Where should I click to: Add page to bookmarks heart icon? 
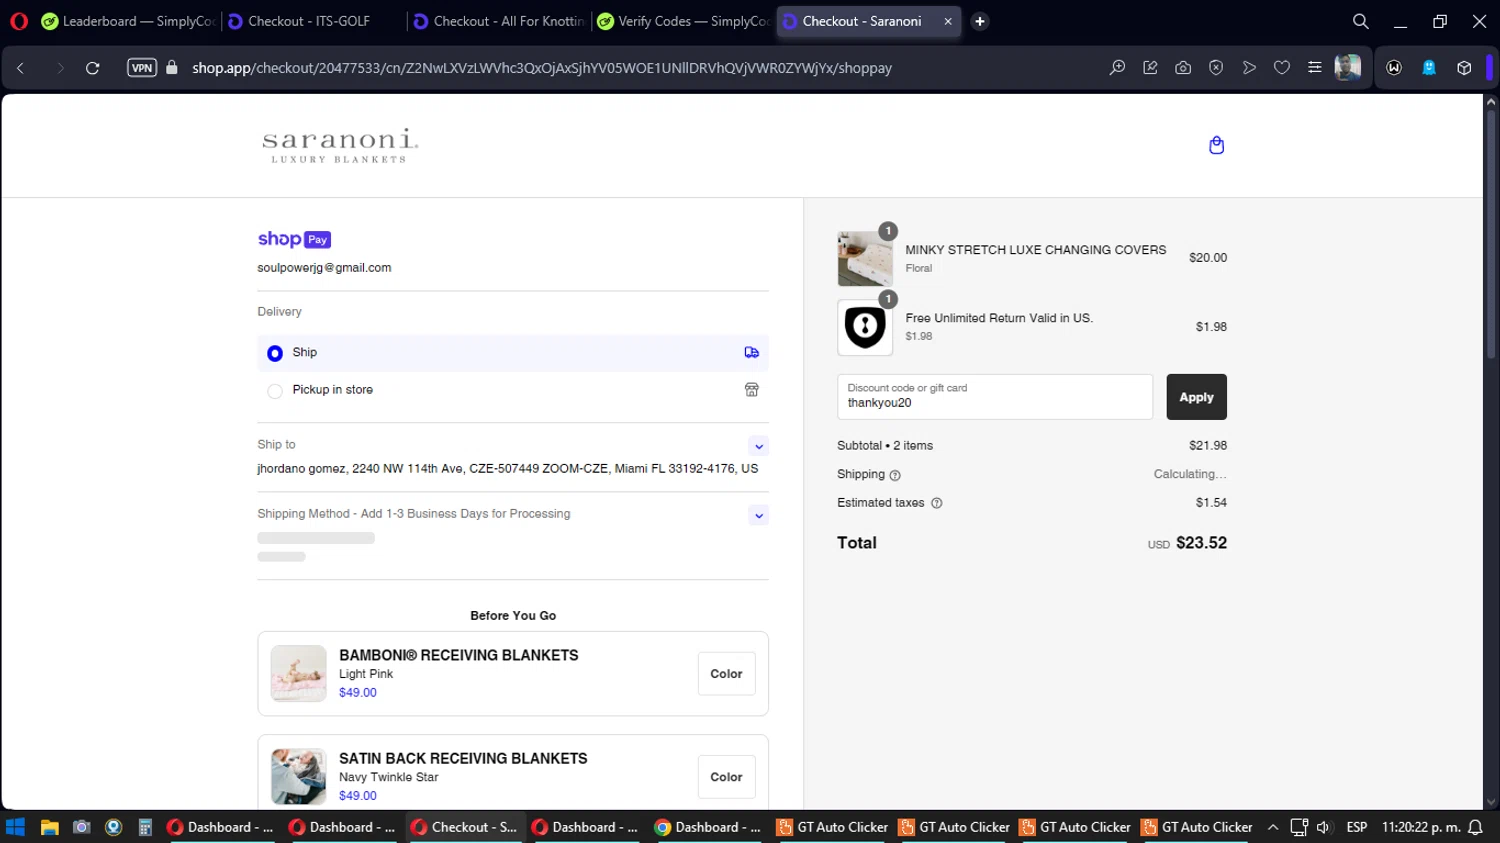(x=1281, y=68)
